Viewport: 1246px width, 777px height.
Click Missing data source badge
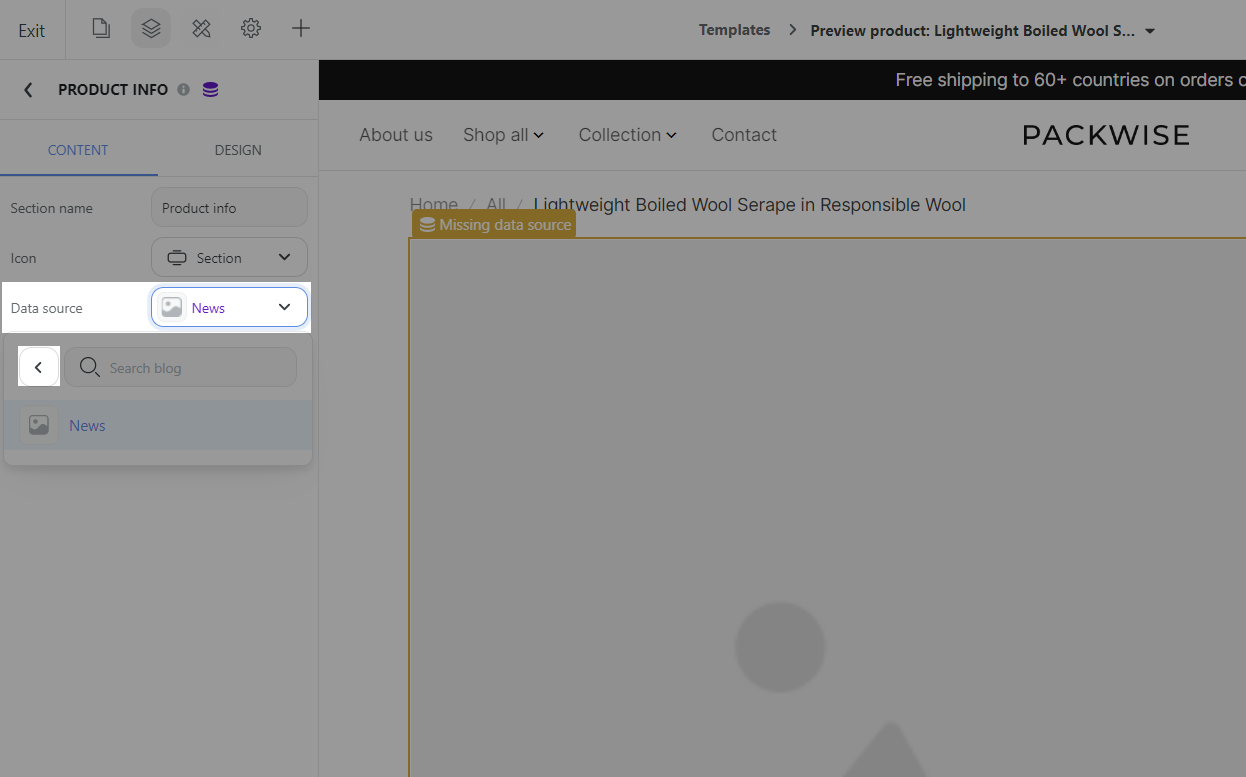[494, 224]
